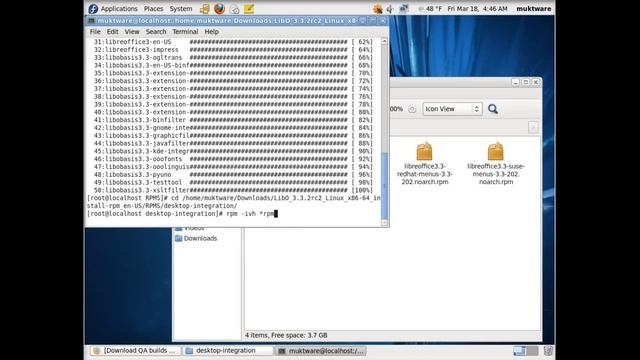Click the file manager launcher icon in panel
The image size is (640, 360).
coord(205,9)
